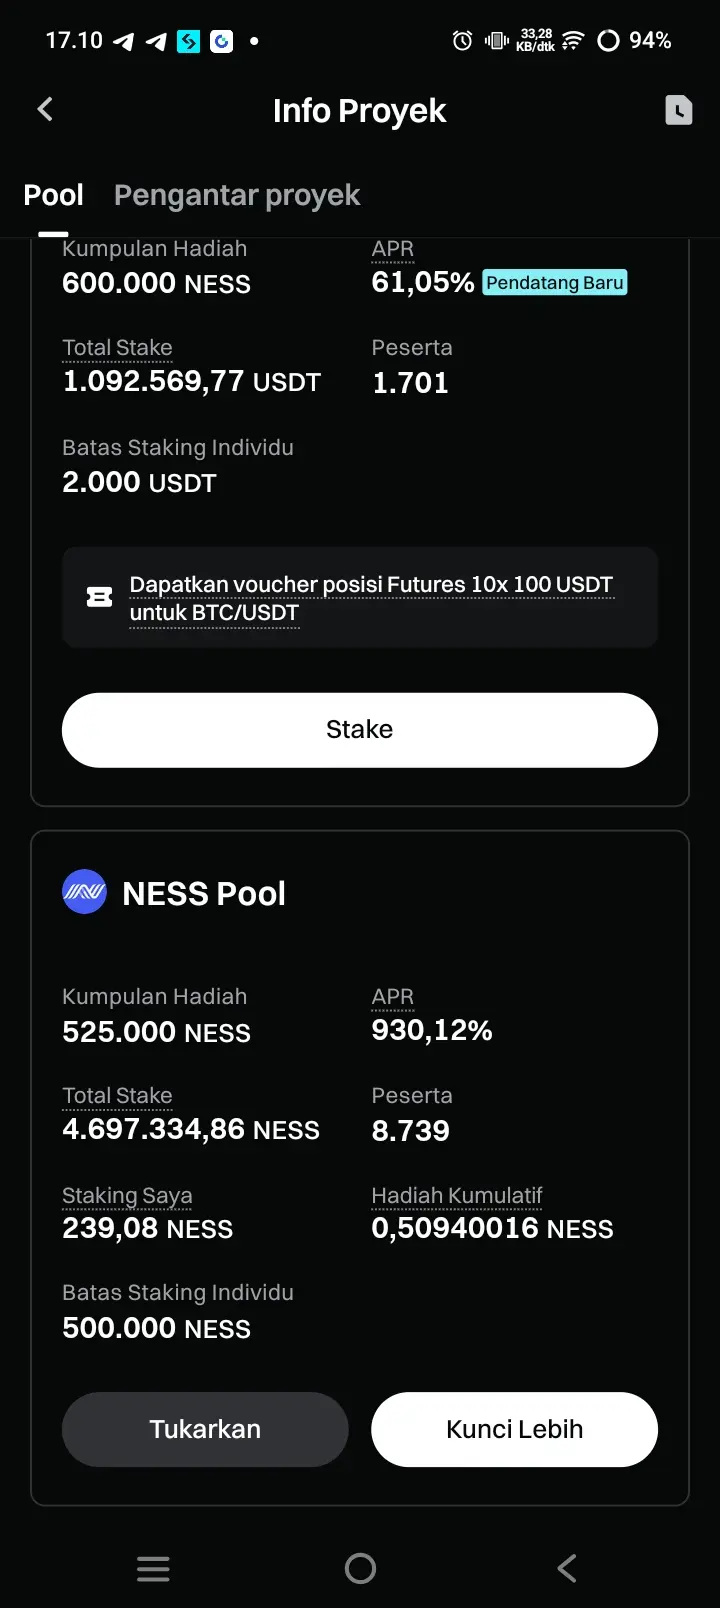
Task: Tap the underlined Total Stake label in NESS Pool
Action: [117, 1096]
